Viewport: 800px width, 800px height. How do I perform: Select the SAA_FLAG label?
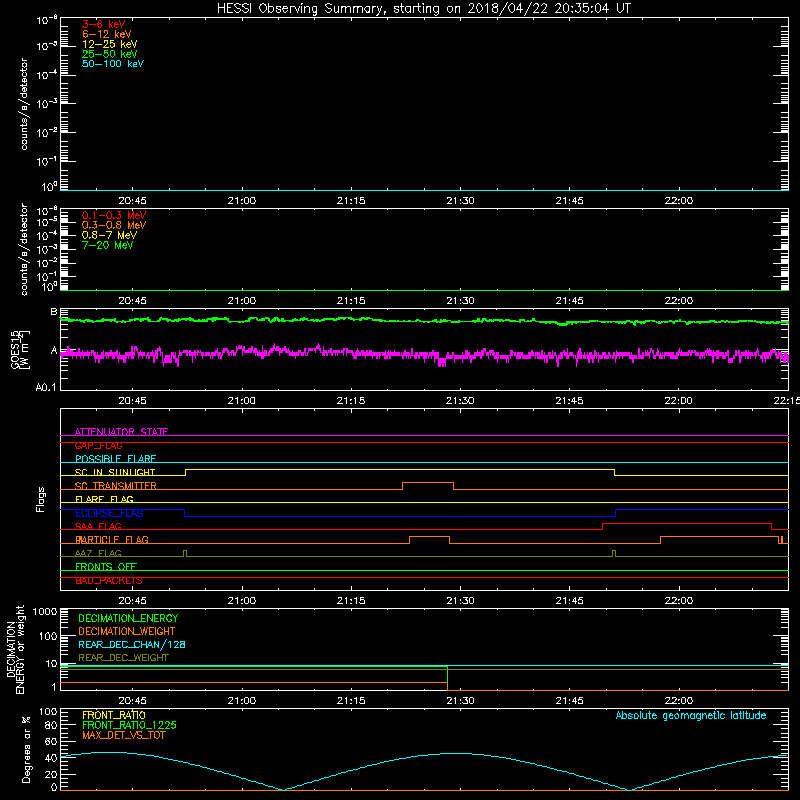point(98,526)
